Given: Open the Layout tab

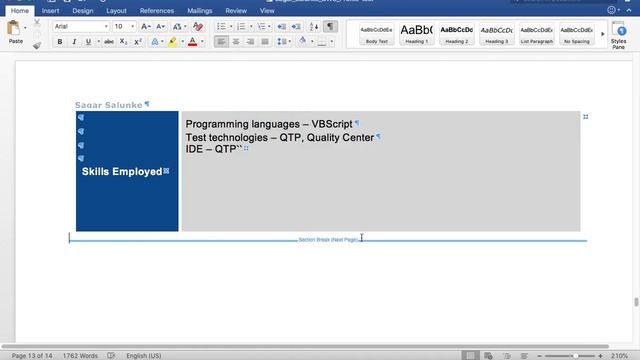Looking at the screenshot, I should 116,11.
